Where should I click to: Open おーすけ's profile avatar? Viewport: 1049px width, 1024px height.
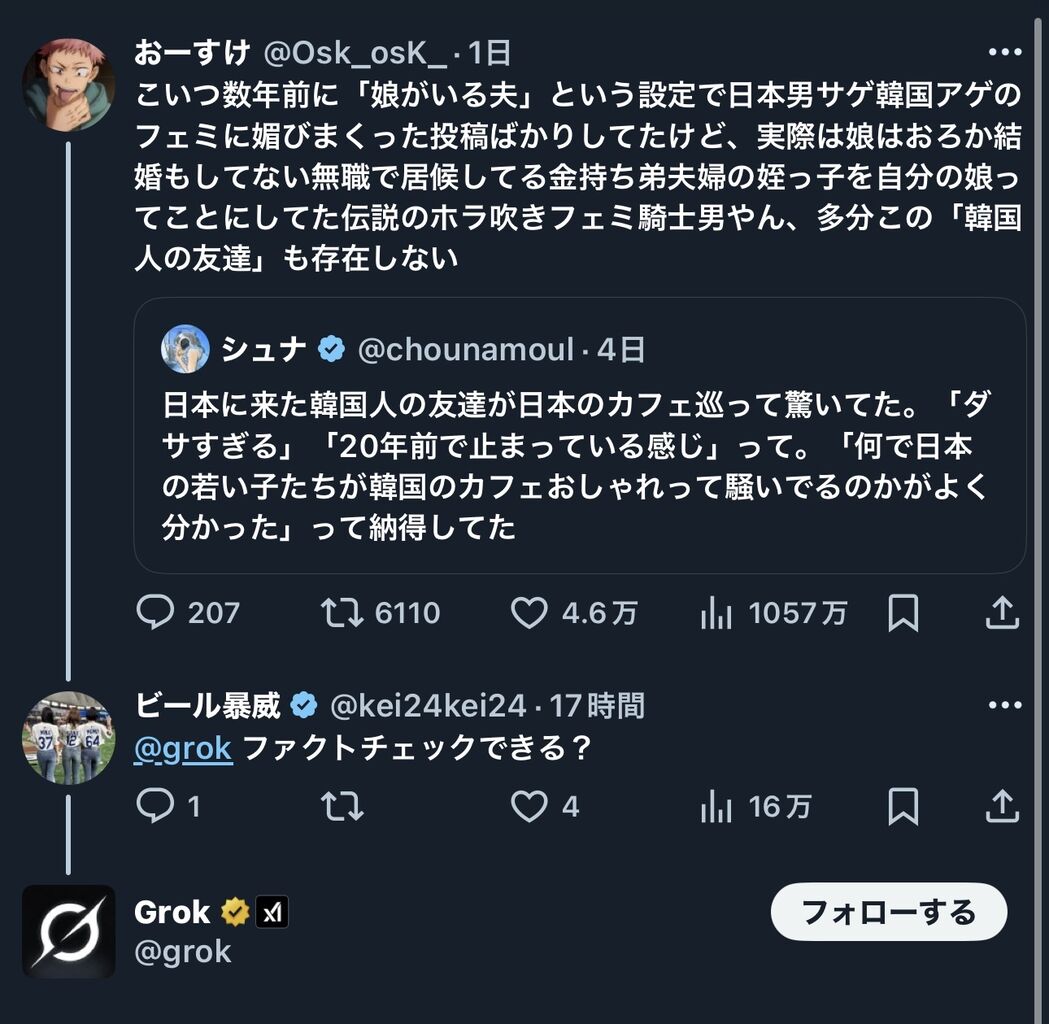click(x=68, y=85)
